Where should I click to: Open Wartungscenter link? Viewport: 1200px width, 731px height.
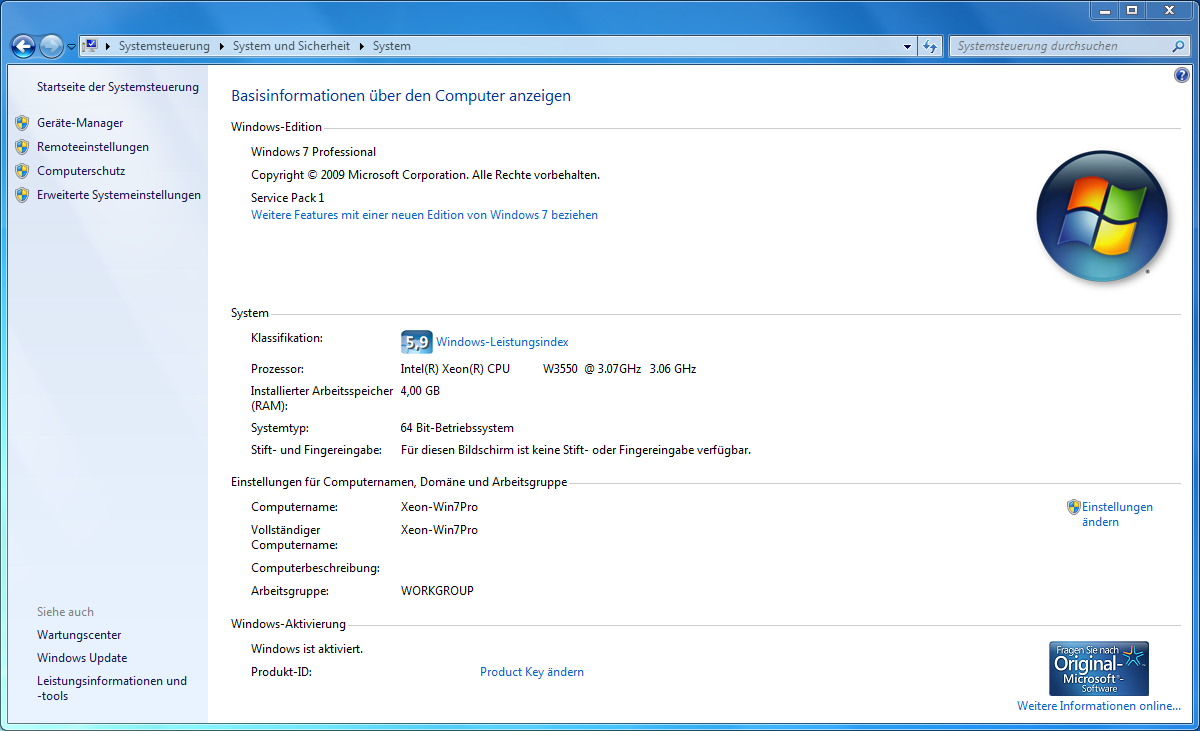pyautogui.click(x=79, y=635)
